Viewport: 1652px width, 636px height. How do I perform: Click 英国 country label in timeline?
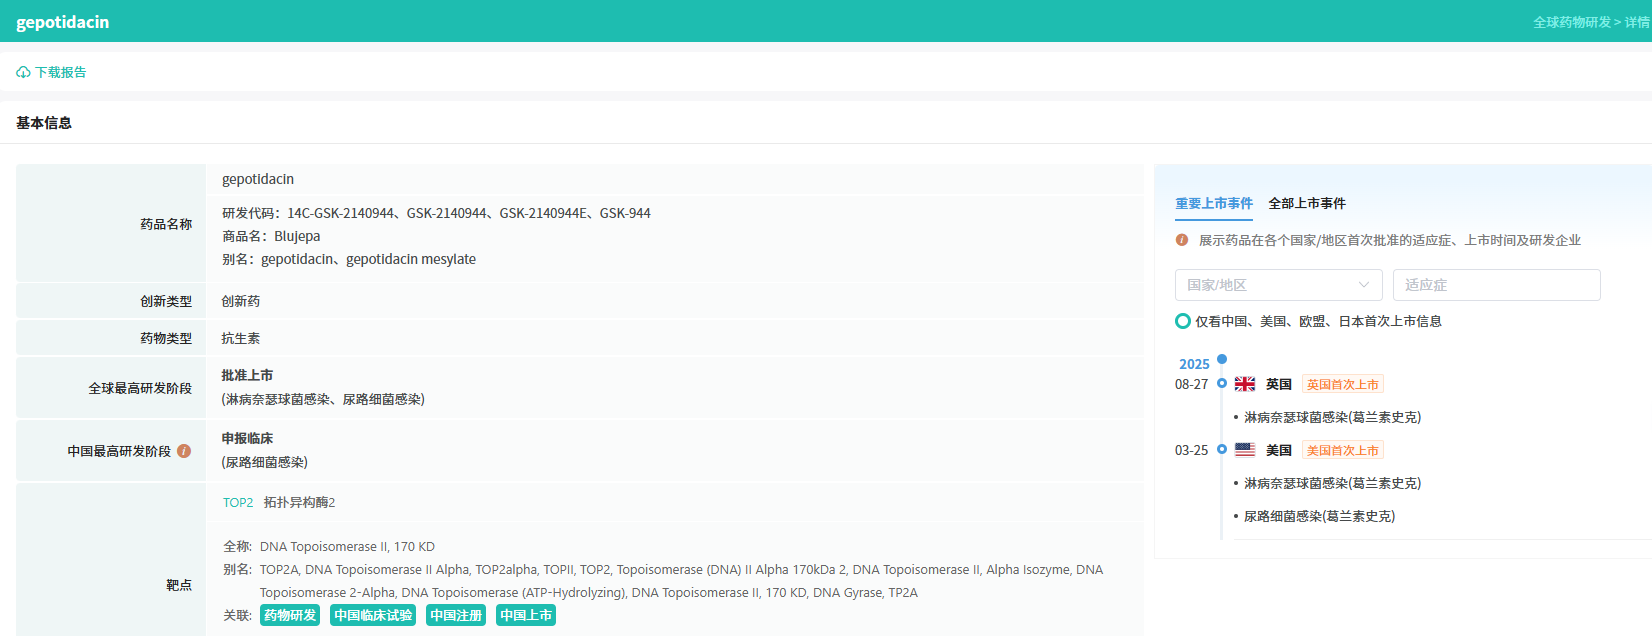coord(1279,384)
